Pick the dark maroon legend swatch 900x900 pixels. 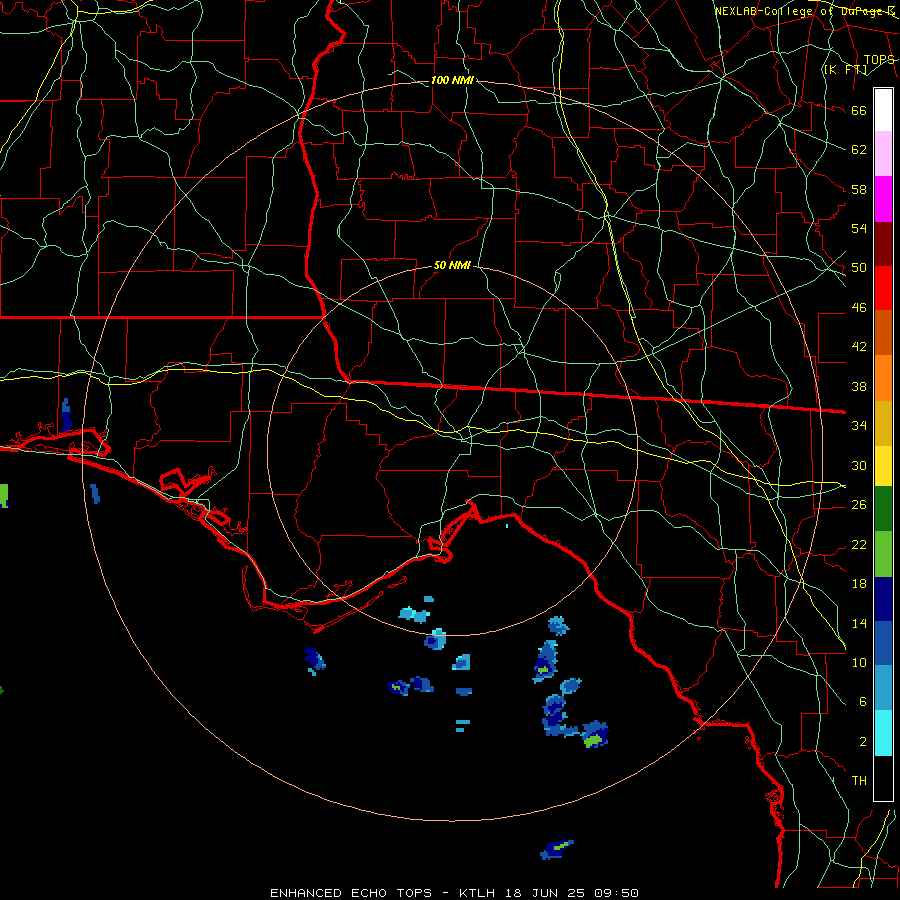click(x=883, y=244)
